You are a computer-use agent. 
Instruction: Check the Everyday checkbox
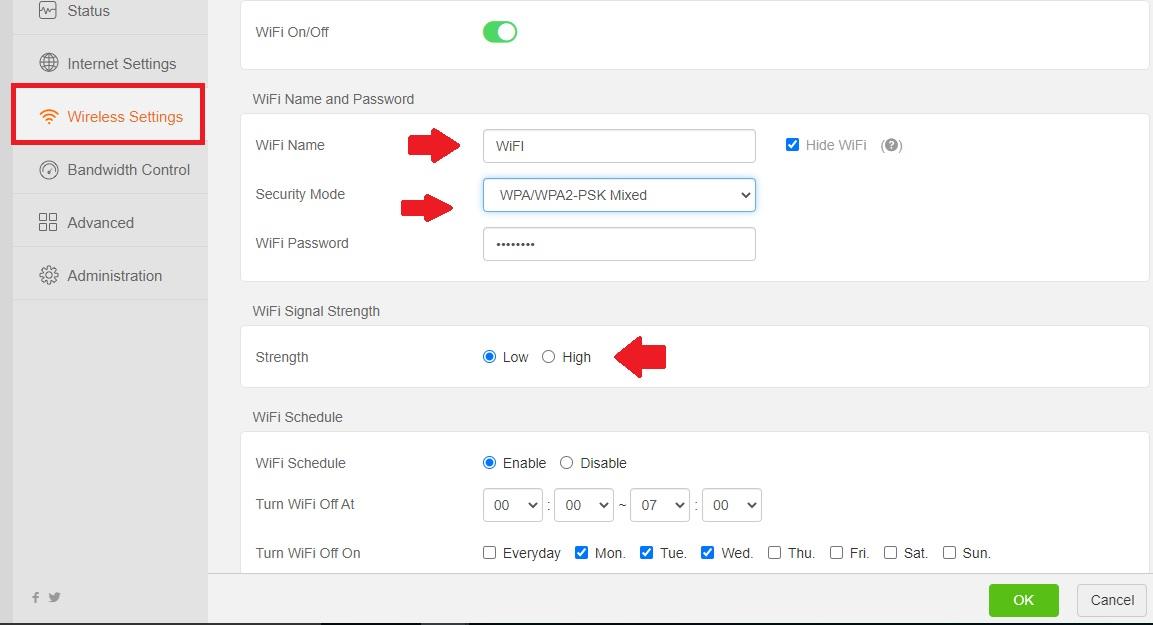click(489, 552)
